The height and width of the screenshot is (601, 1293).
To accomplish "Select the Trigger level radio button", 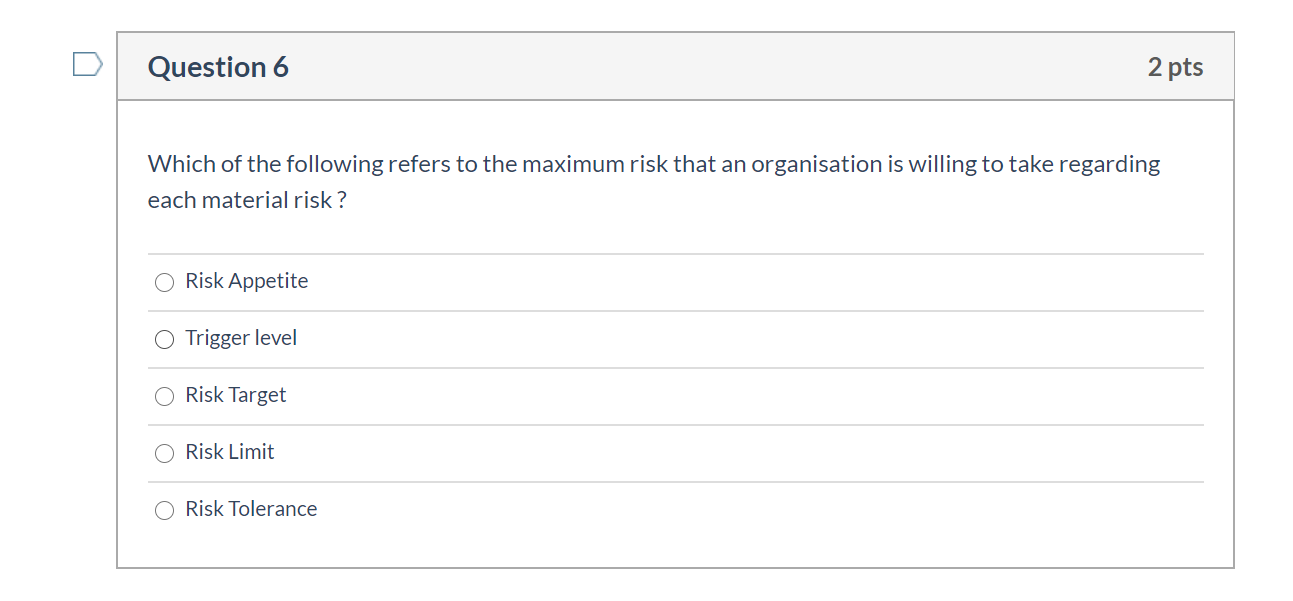I will [x=164, y=339].
